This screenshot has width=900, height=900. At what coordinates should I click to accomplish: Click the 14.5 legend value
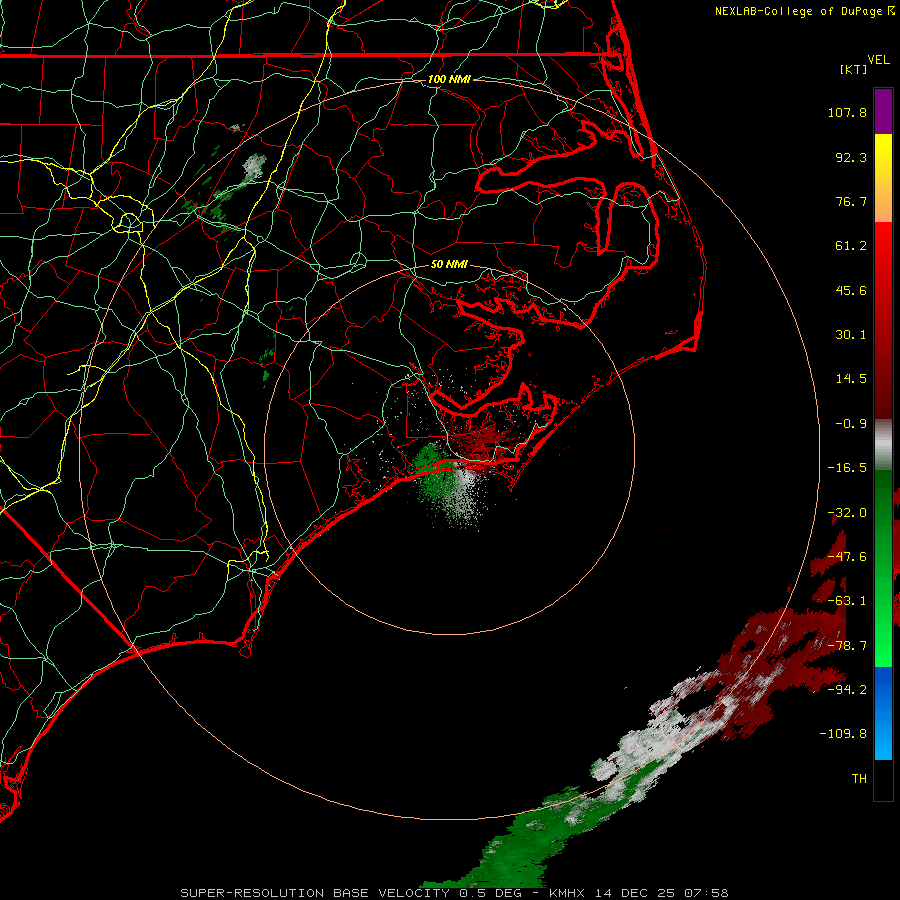coord(851,379)
